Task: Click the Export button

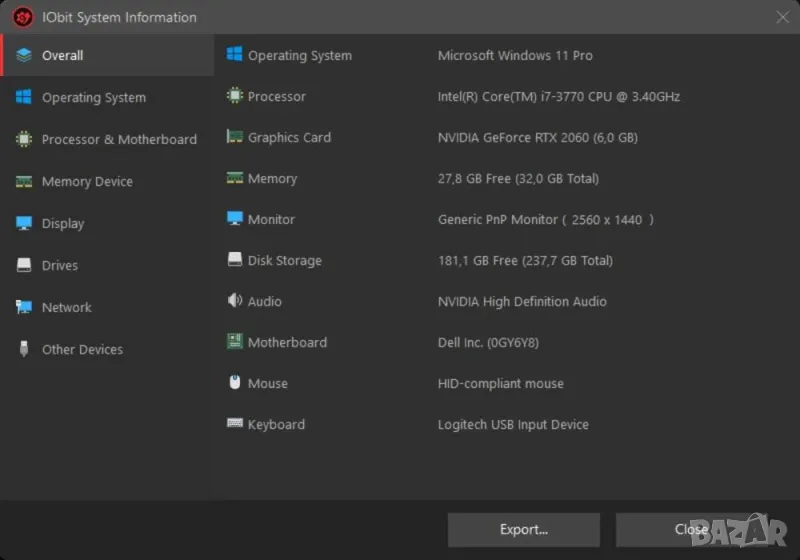Action: [523, 529]
